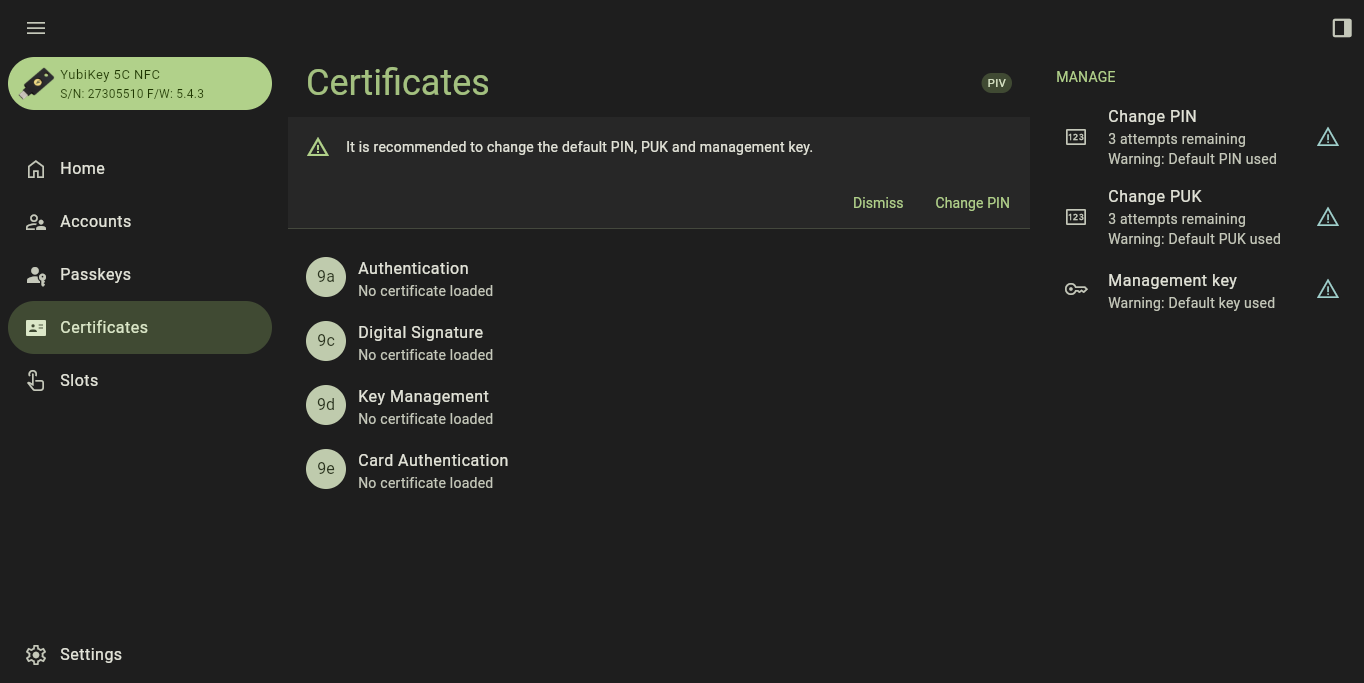Click the warning icon beside Management key

(1327, 289)
